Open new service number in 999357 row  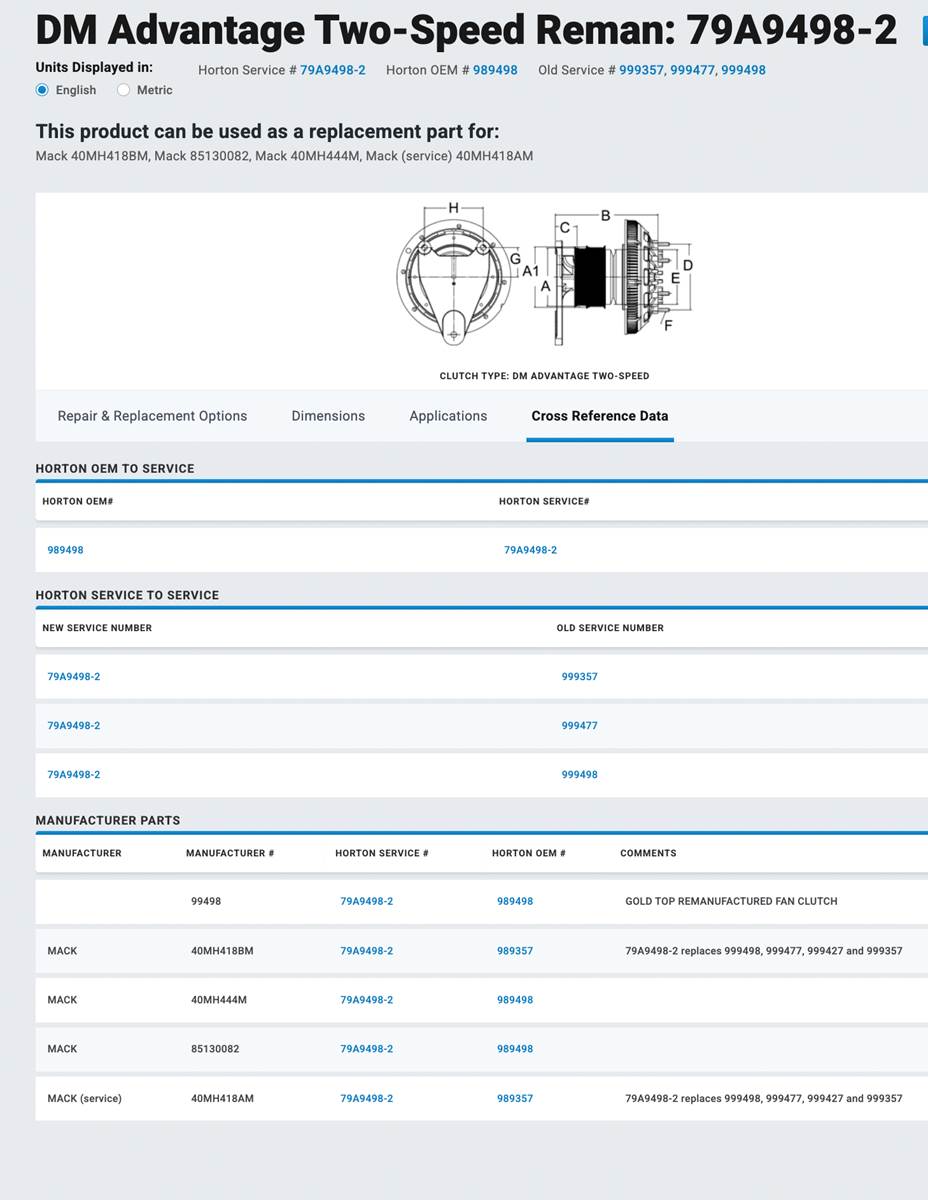click(74, 677)
